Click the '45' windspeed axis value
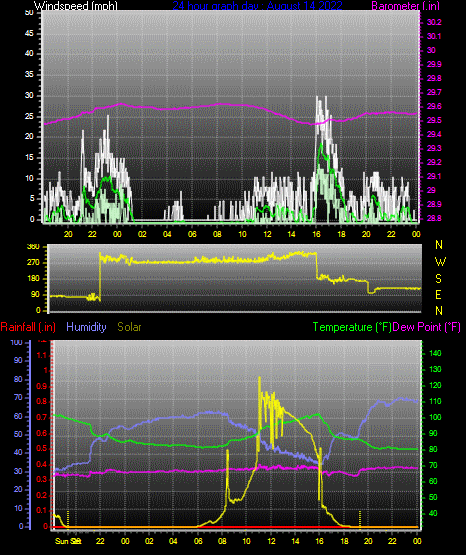The height and width of the screenshot is (555, 466). tap(29, 34)
